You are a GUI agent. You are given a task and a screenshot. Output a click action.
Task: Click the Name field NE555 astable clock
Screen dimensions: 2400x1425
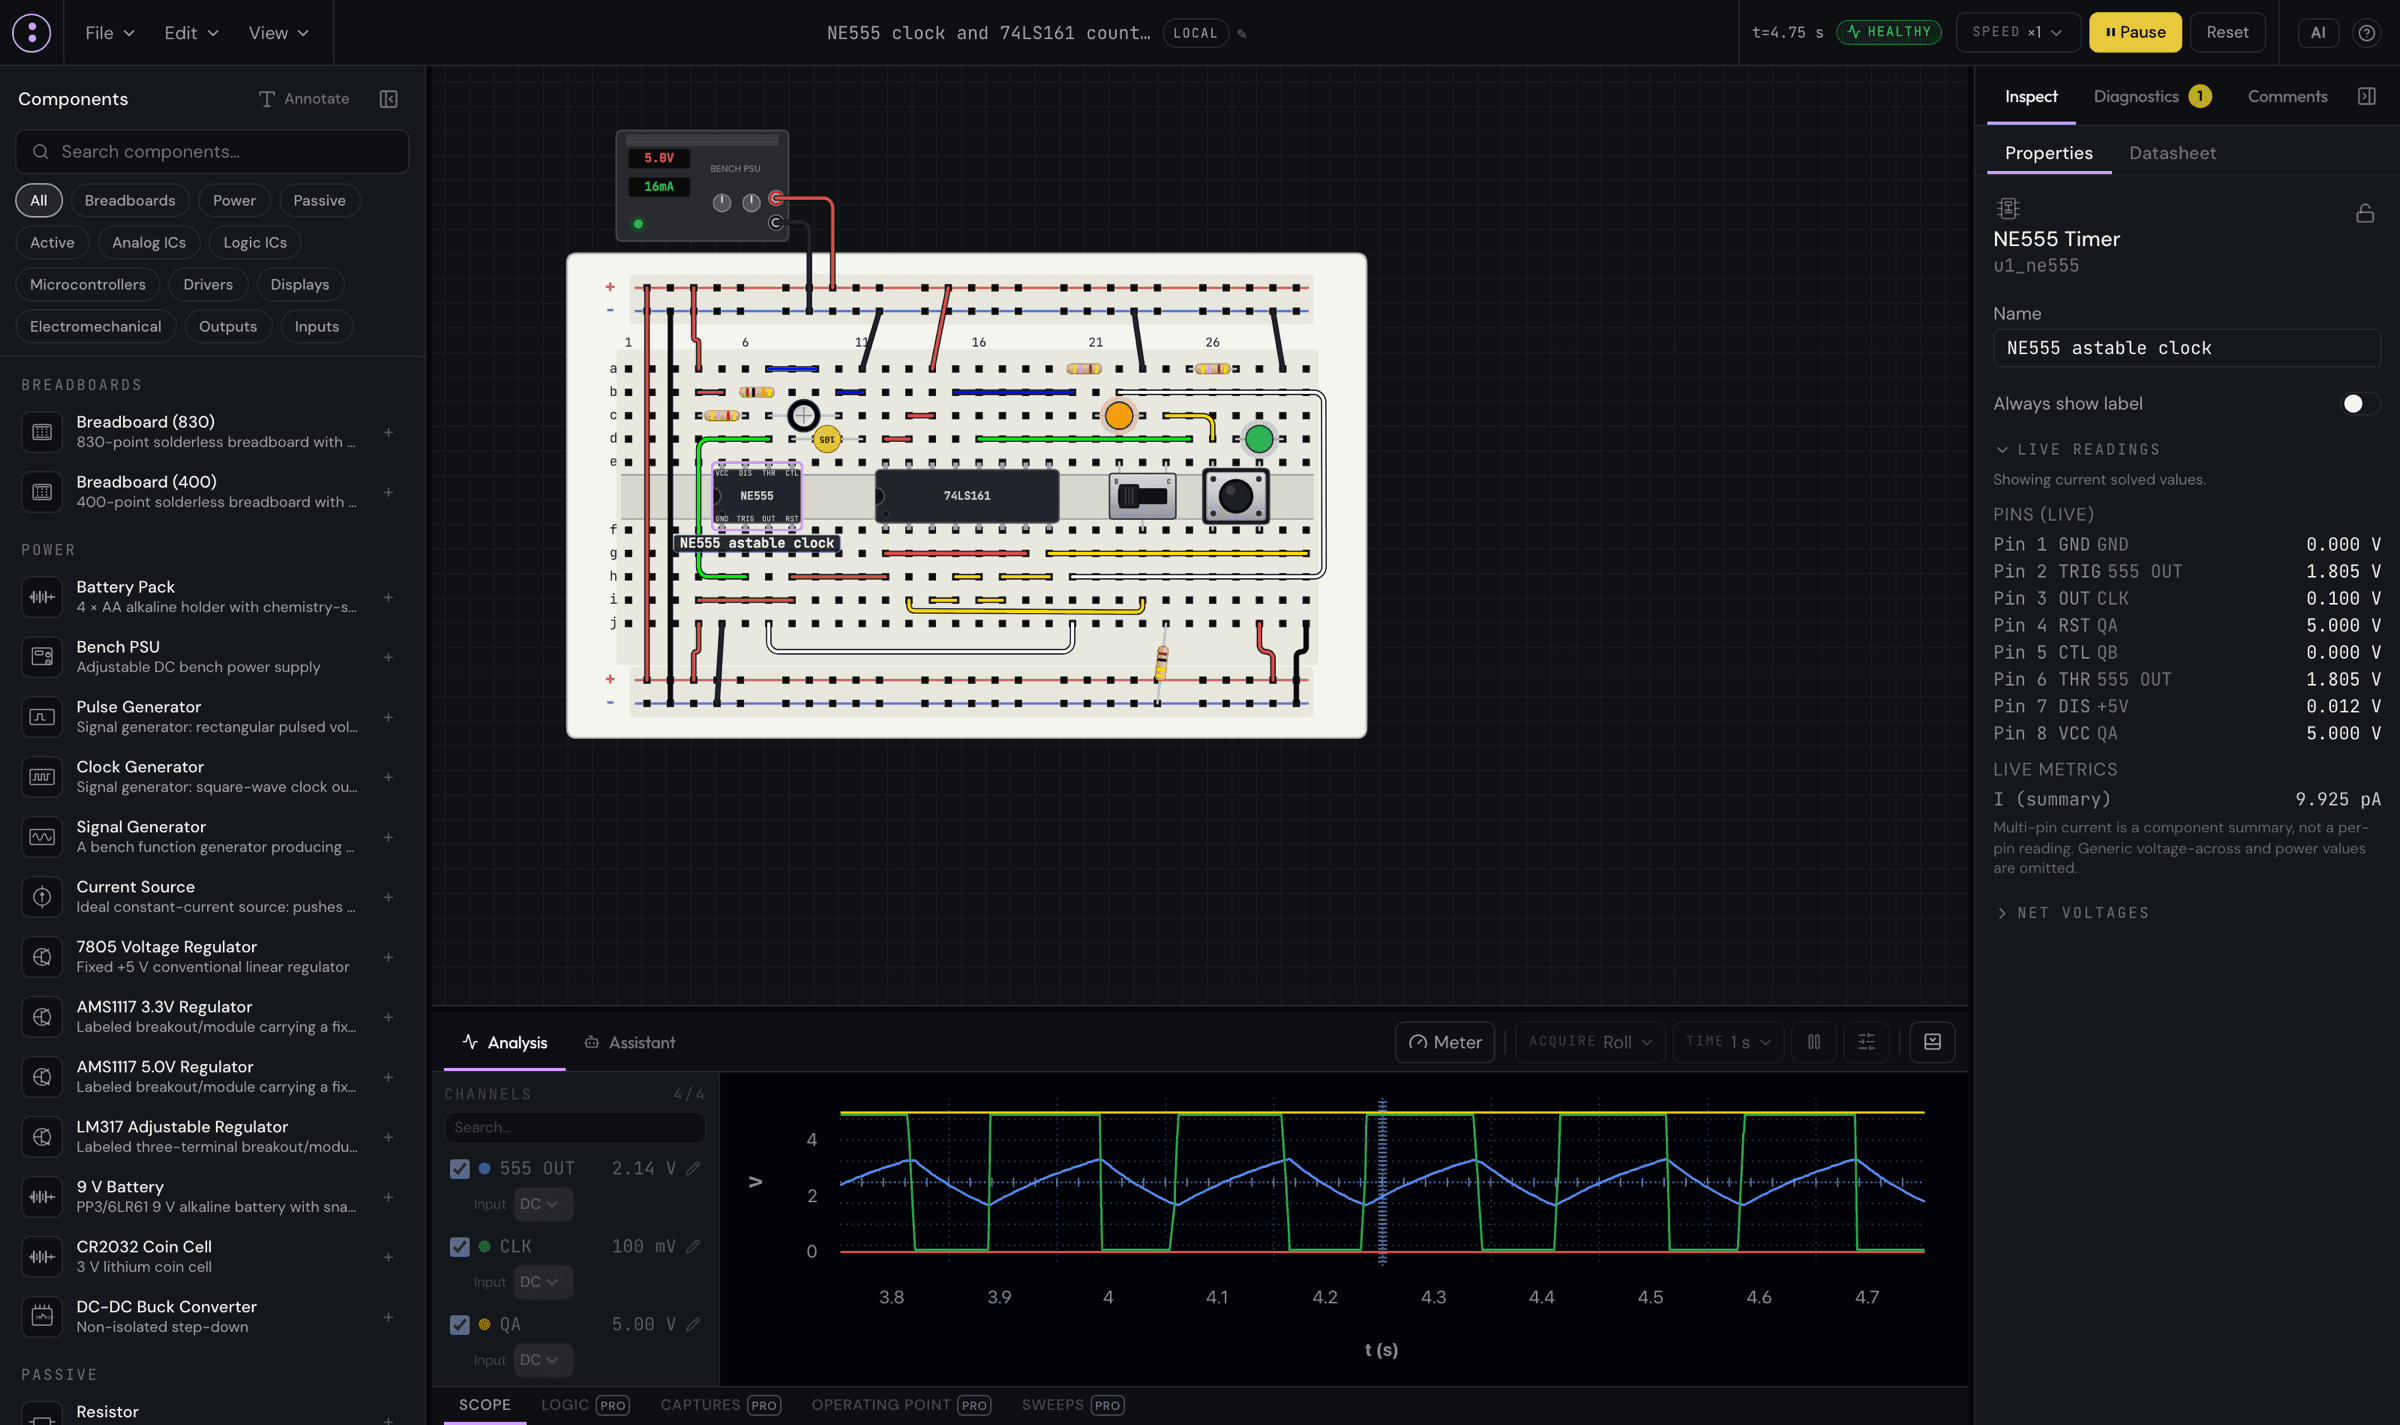[2186, 348]
